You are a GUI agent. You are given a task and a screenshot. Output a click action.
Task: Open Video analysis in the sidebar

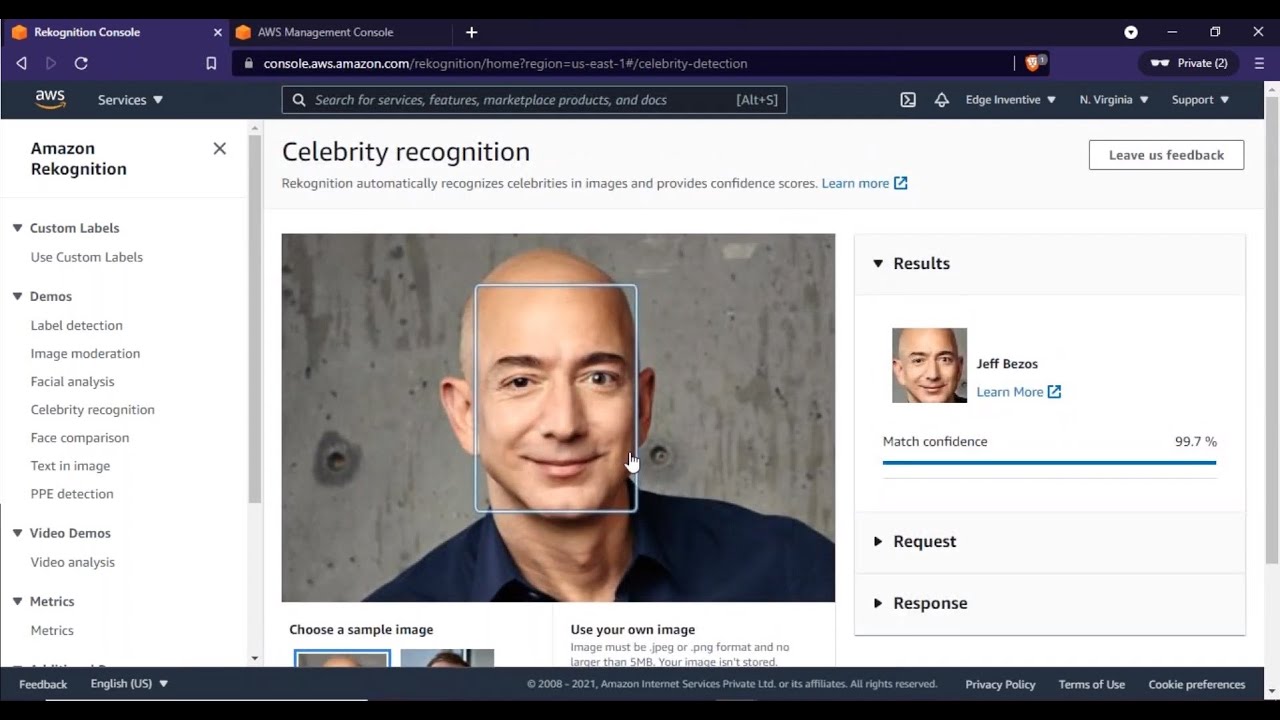[73, 562]
